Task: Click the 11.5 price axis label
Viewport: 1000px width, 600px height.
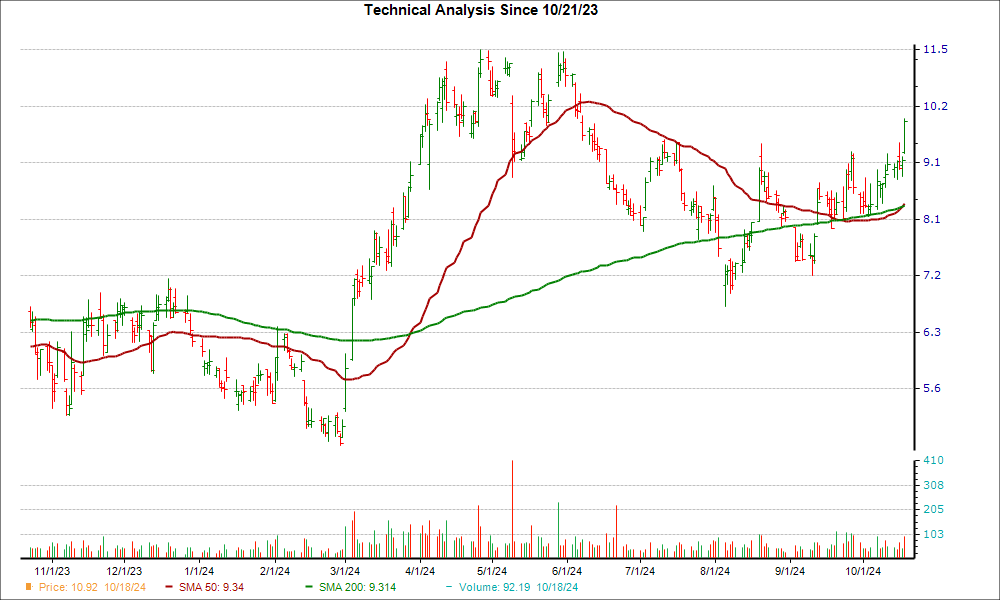Action: coord(935,49)
